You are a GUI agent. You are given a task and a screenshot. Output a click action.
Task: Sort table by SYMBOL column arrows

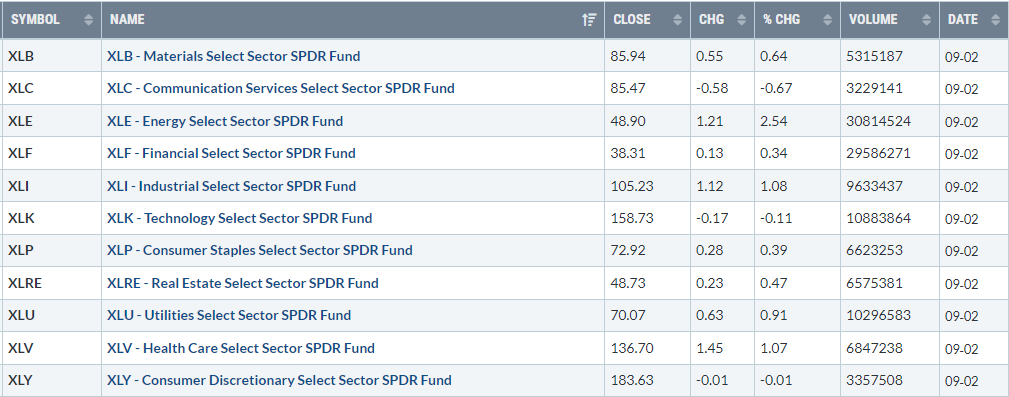click(x=89, y=20)
